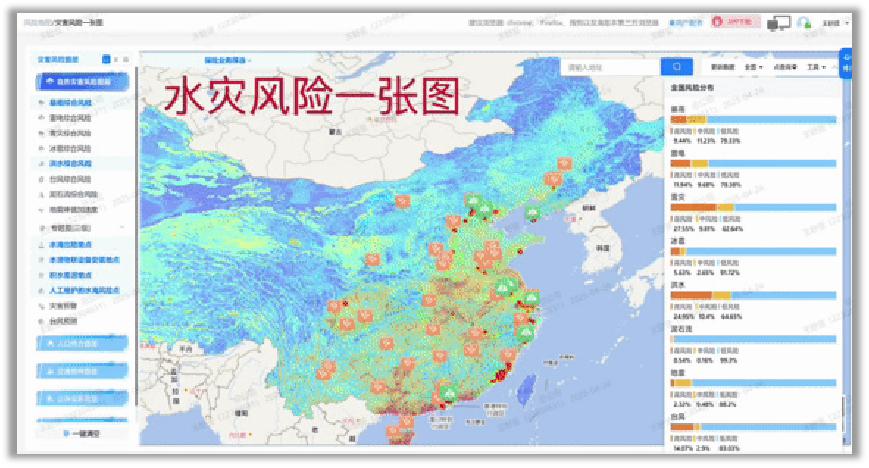869x468 pixels.
Task: Click the 雷电 risk distribution bar
Action: [753, 164]
